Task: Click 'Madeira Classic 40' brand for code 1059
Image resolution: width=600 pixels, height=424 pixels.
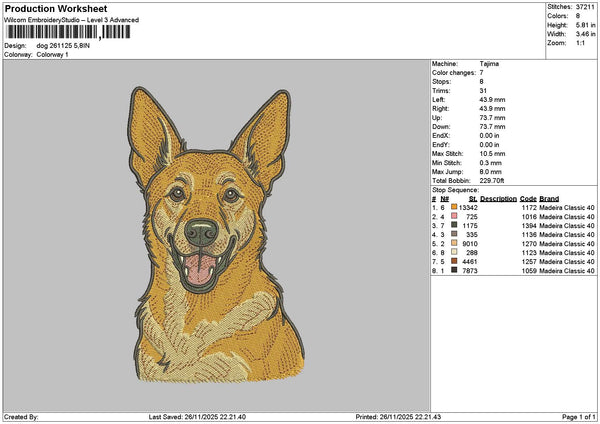Action: pyautogui.click(x=567, y=271)
